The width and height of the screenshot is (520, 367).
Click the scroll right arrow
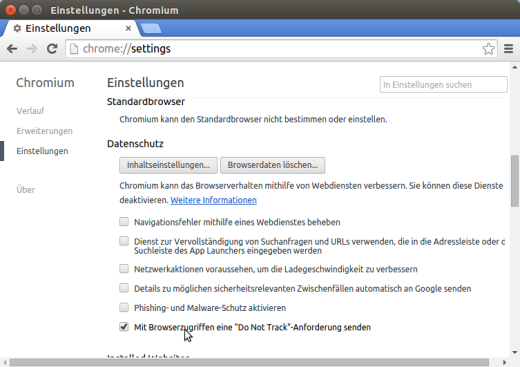click(x=504, y=362)
